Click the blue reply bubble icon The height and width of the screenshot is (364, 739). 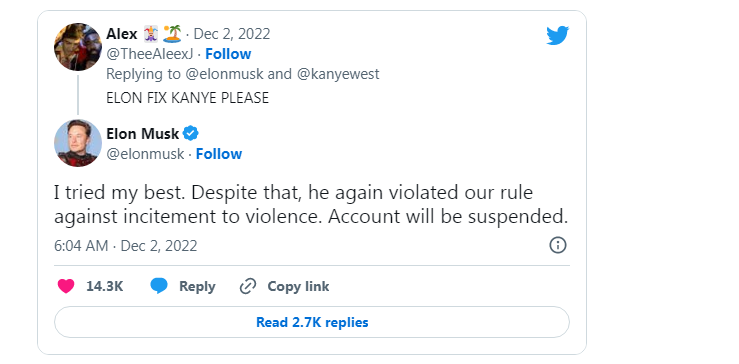159,286
